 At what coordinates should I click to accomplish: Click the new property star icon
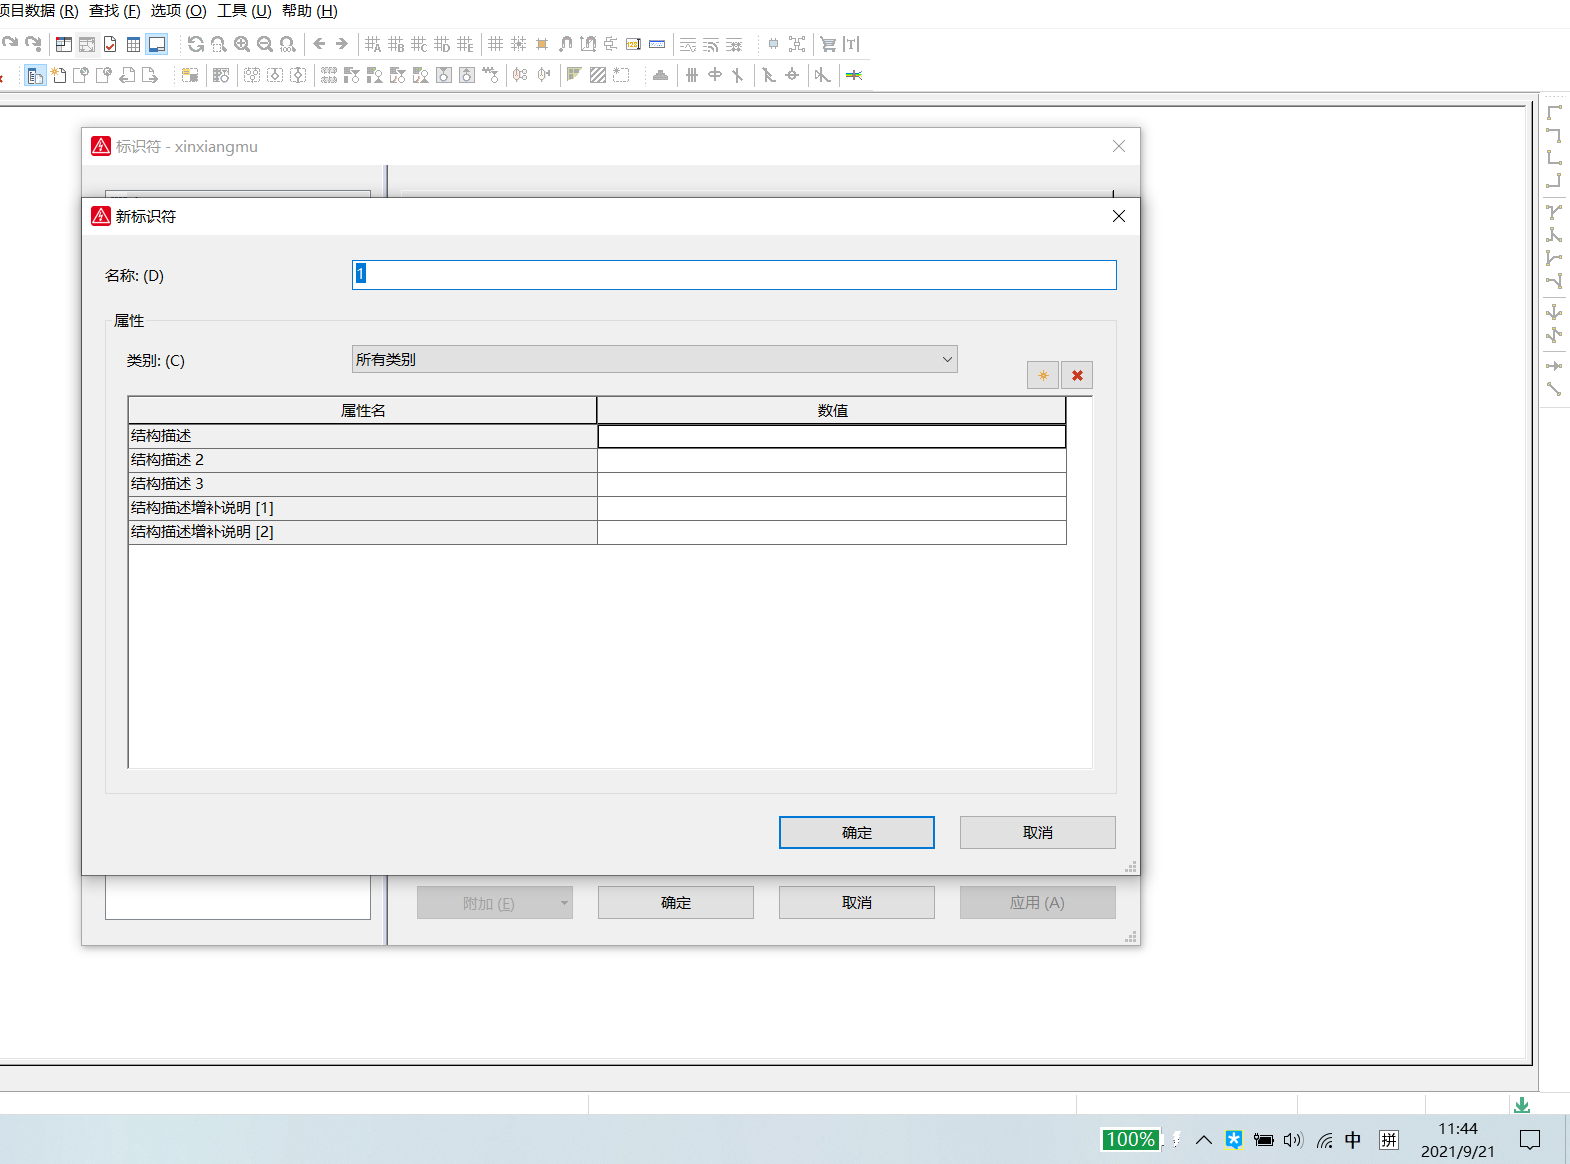(1043, 376)
